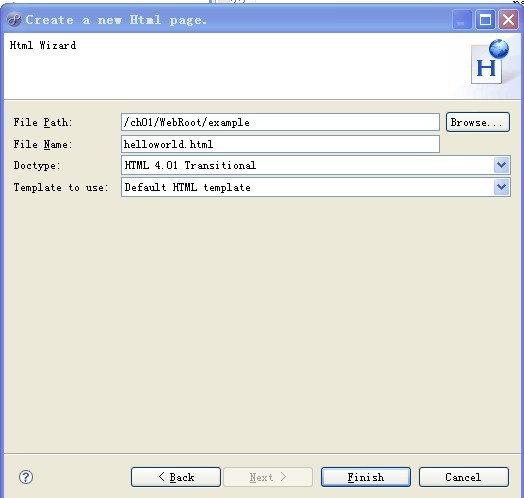Image resolution: width=524 pixels, height=498 pixels.
Task: Cancel the Html Wizard
Action: 464,477
